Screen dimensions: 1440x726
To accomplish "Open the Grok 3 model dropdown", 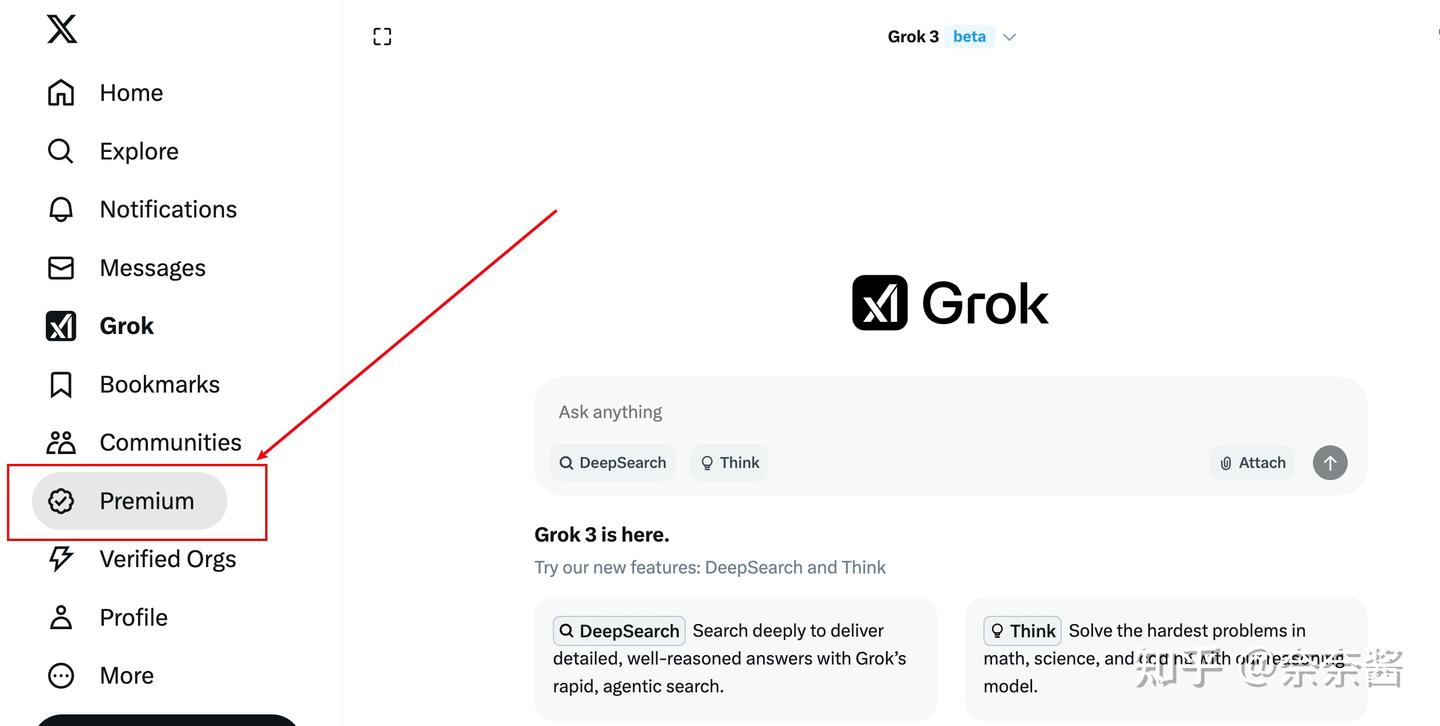I will pos(1009,36).
